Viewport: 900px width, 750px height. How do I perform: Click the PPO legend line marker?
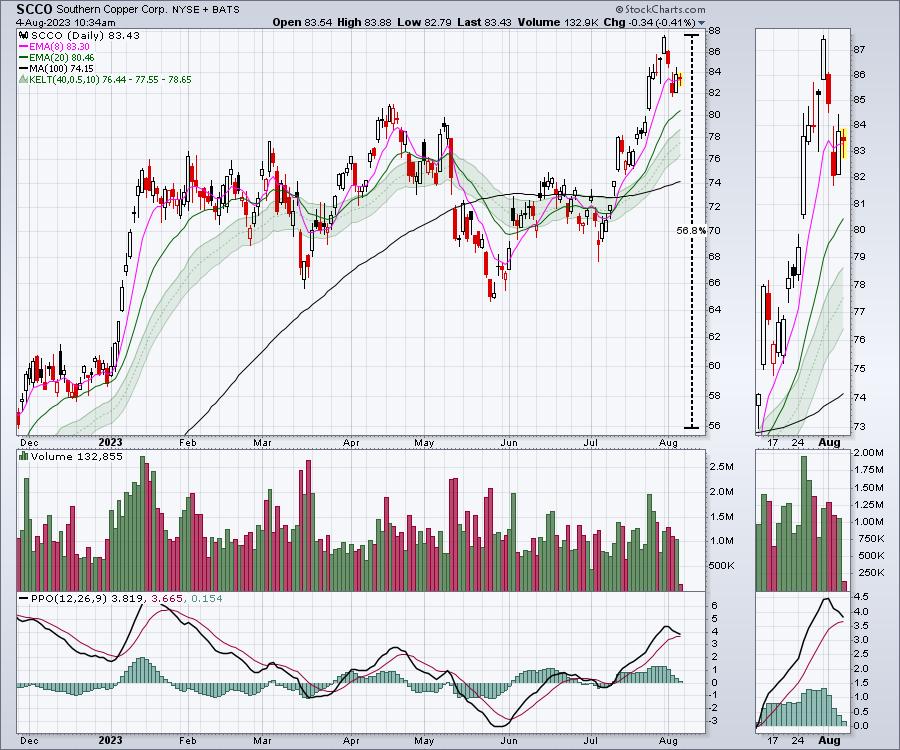[x=23, y=598]
